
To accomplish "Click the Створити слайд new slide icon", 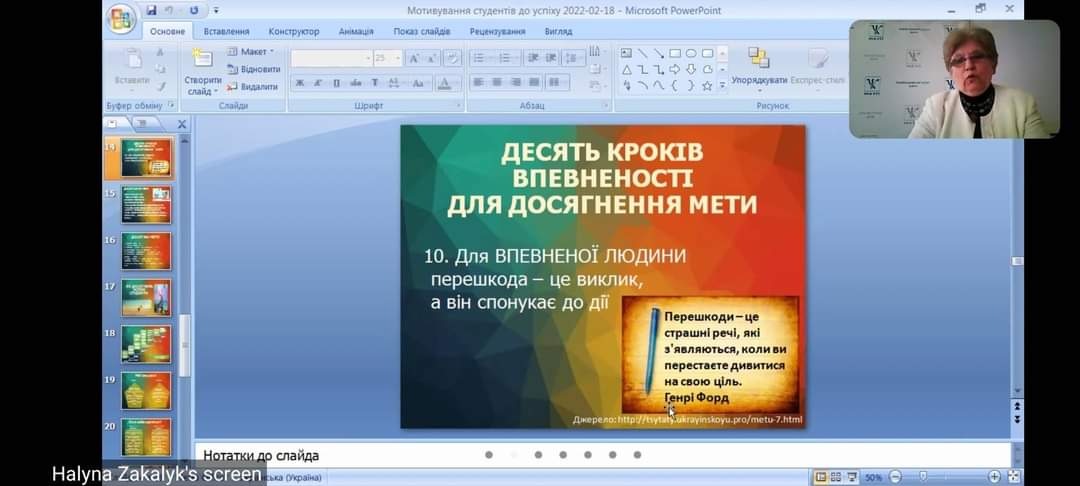I will pyautogui.click(x=202, y=60).
